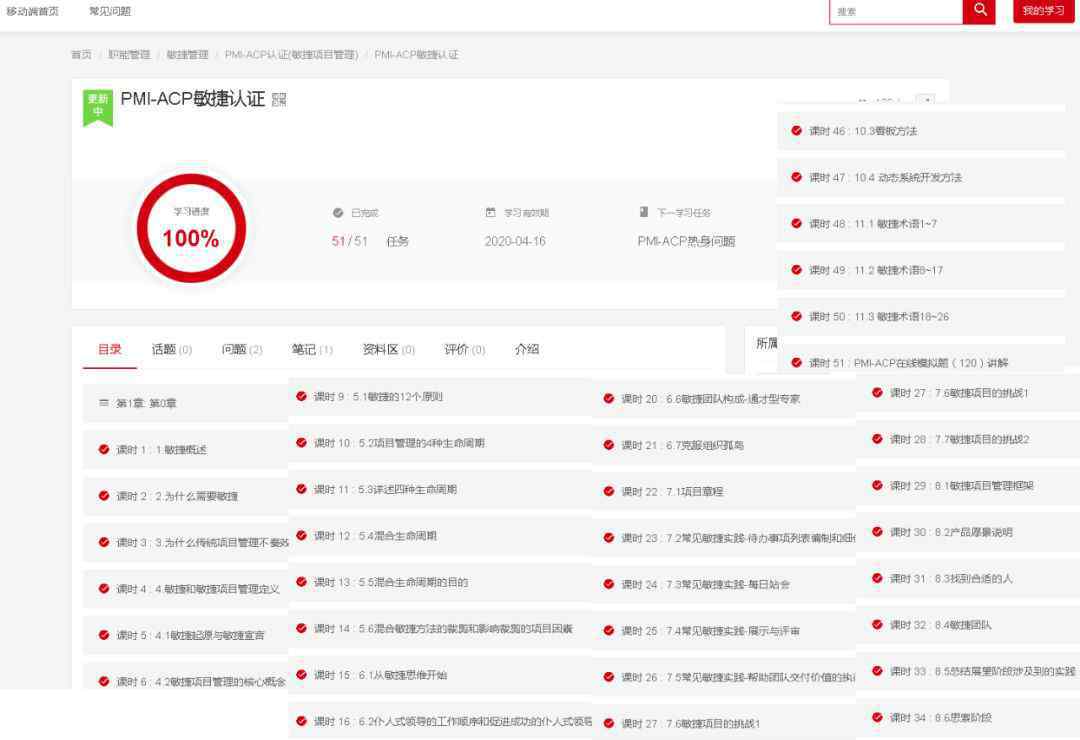Click red check icon of 课时 28

[x=877, y=439]
